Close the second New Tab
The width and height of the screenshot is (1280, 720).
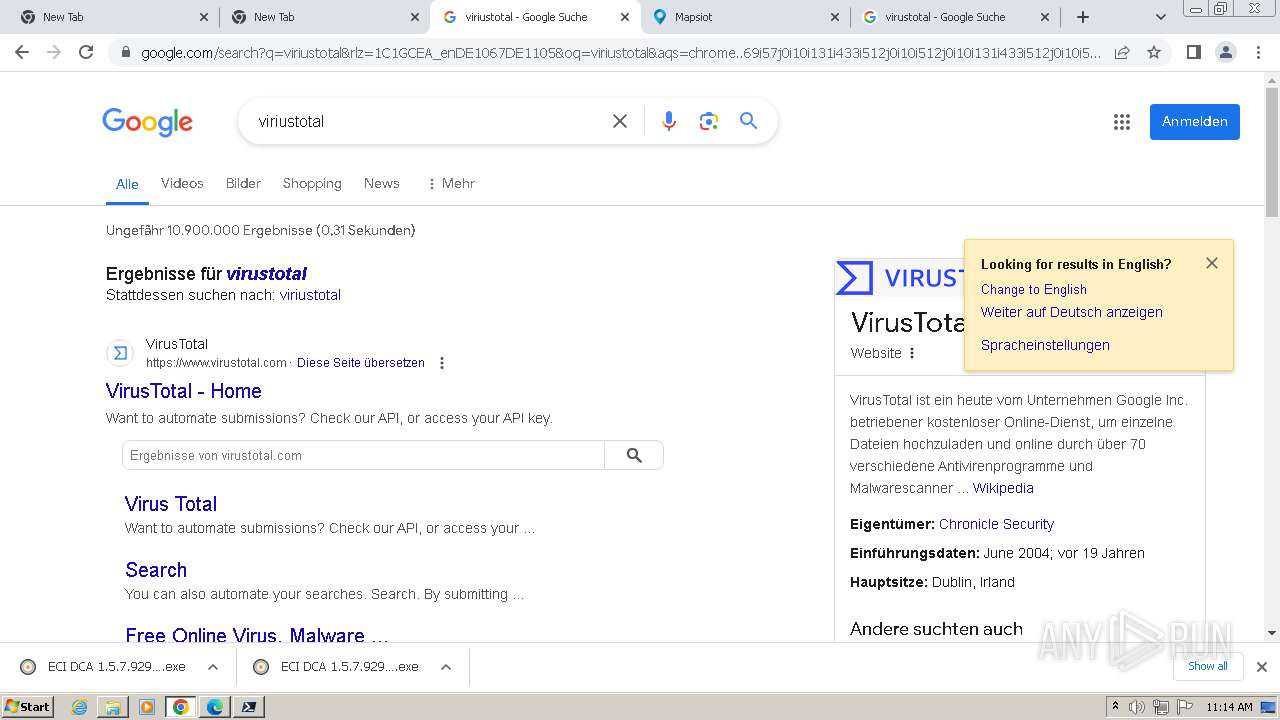click(x=414, y=17)
